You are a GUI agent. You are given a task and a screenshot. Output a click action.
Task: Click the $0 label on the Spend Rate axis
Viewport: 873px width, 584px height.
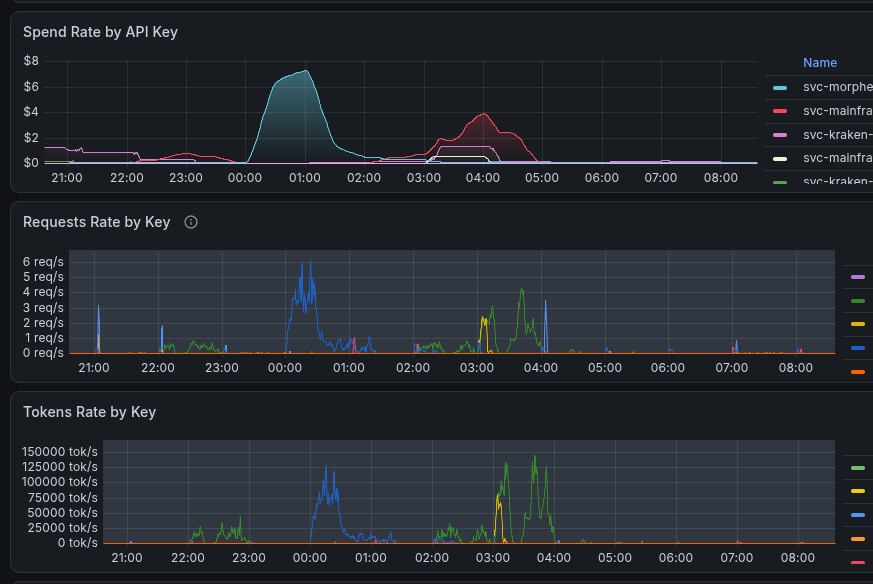pos(31,163)
